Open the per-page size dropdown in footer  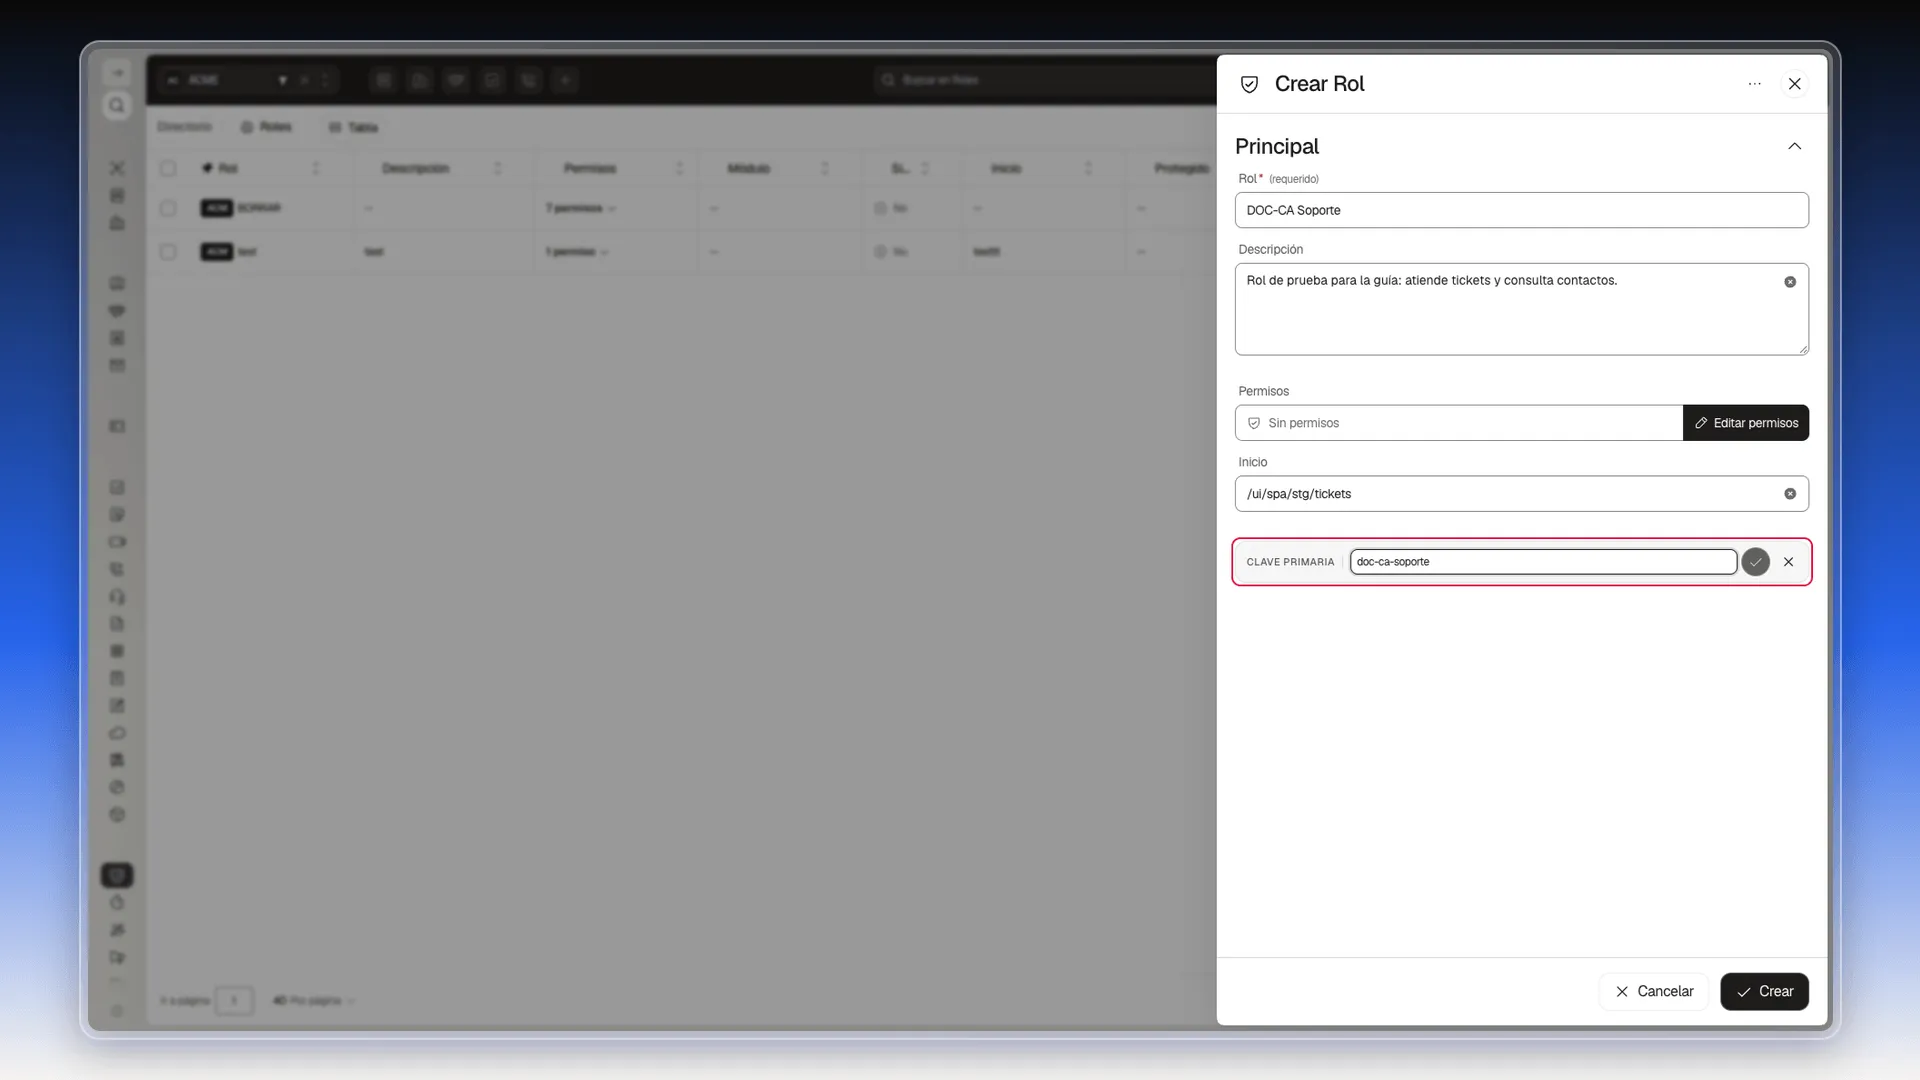pos(313,1001)
